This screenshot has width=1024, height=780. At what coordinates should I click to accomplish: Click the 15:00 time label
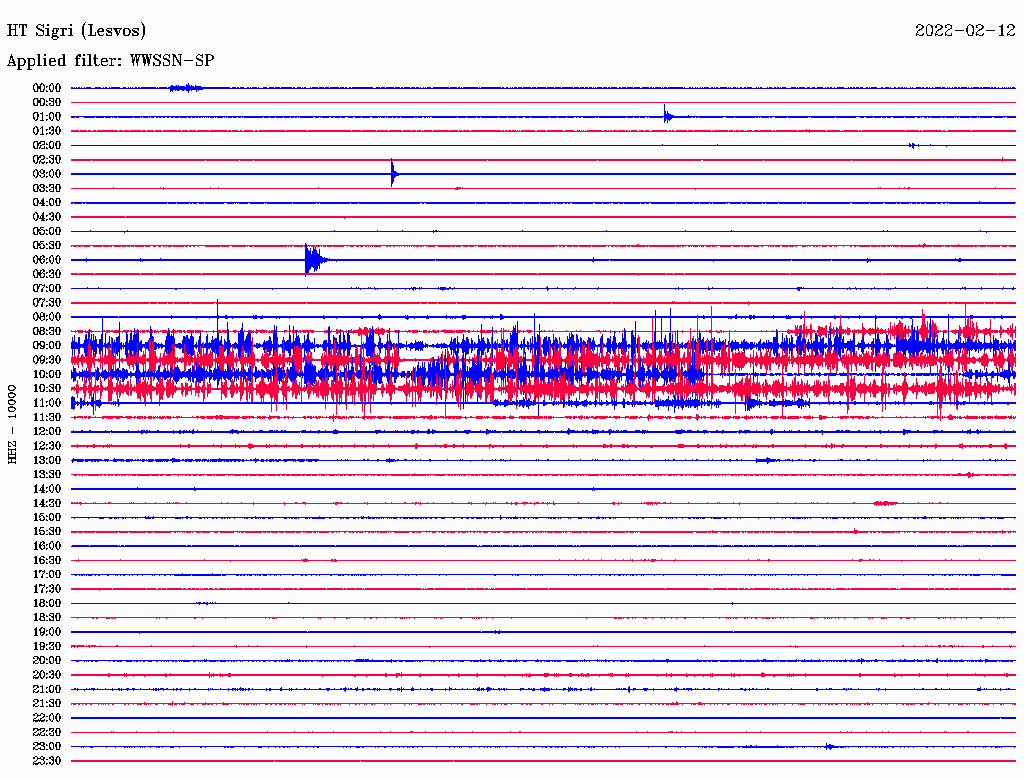pyautogui.click(x=47, y=518)
